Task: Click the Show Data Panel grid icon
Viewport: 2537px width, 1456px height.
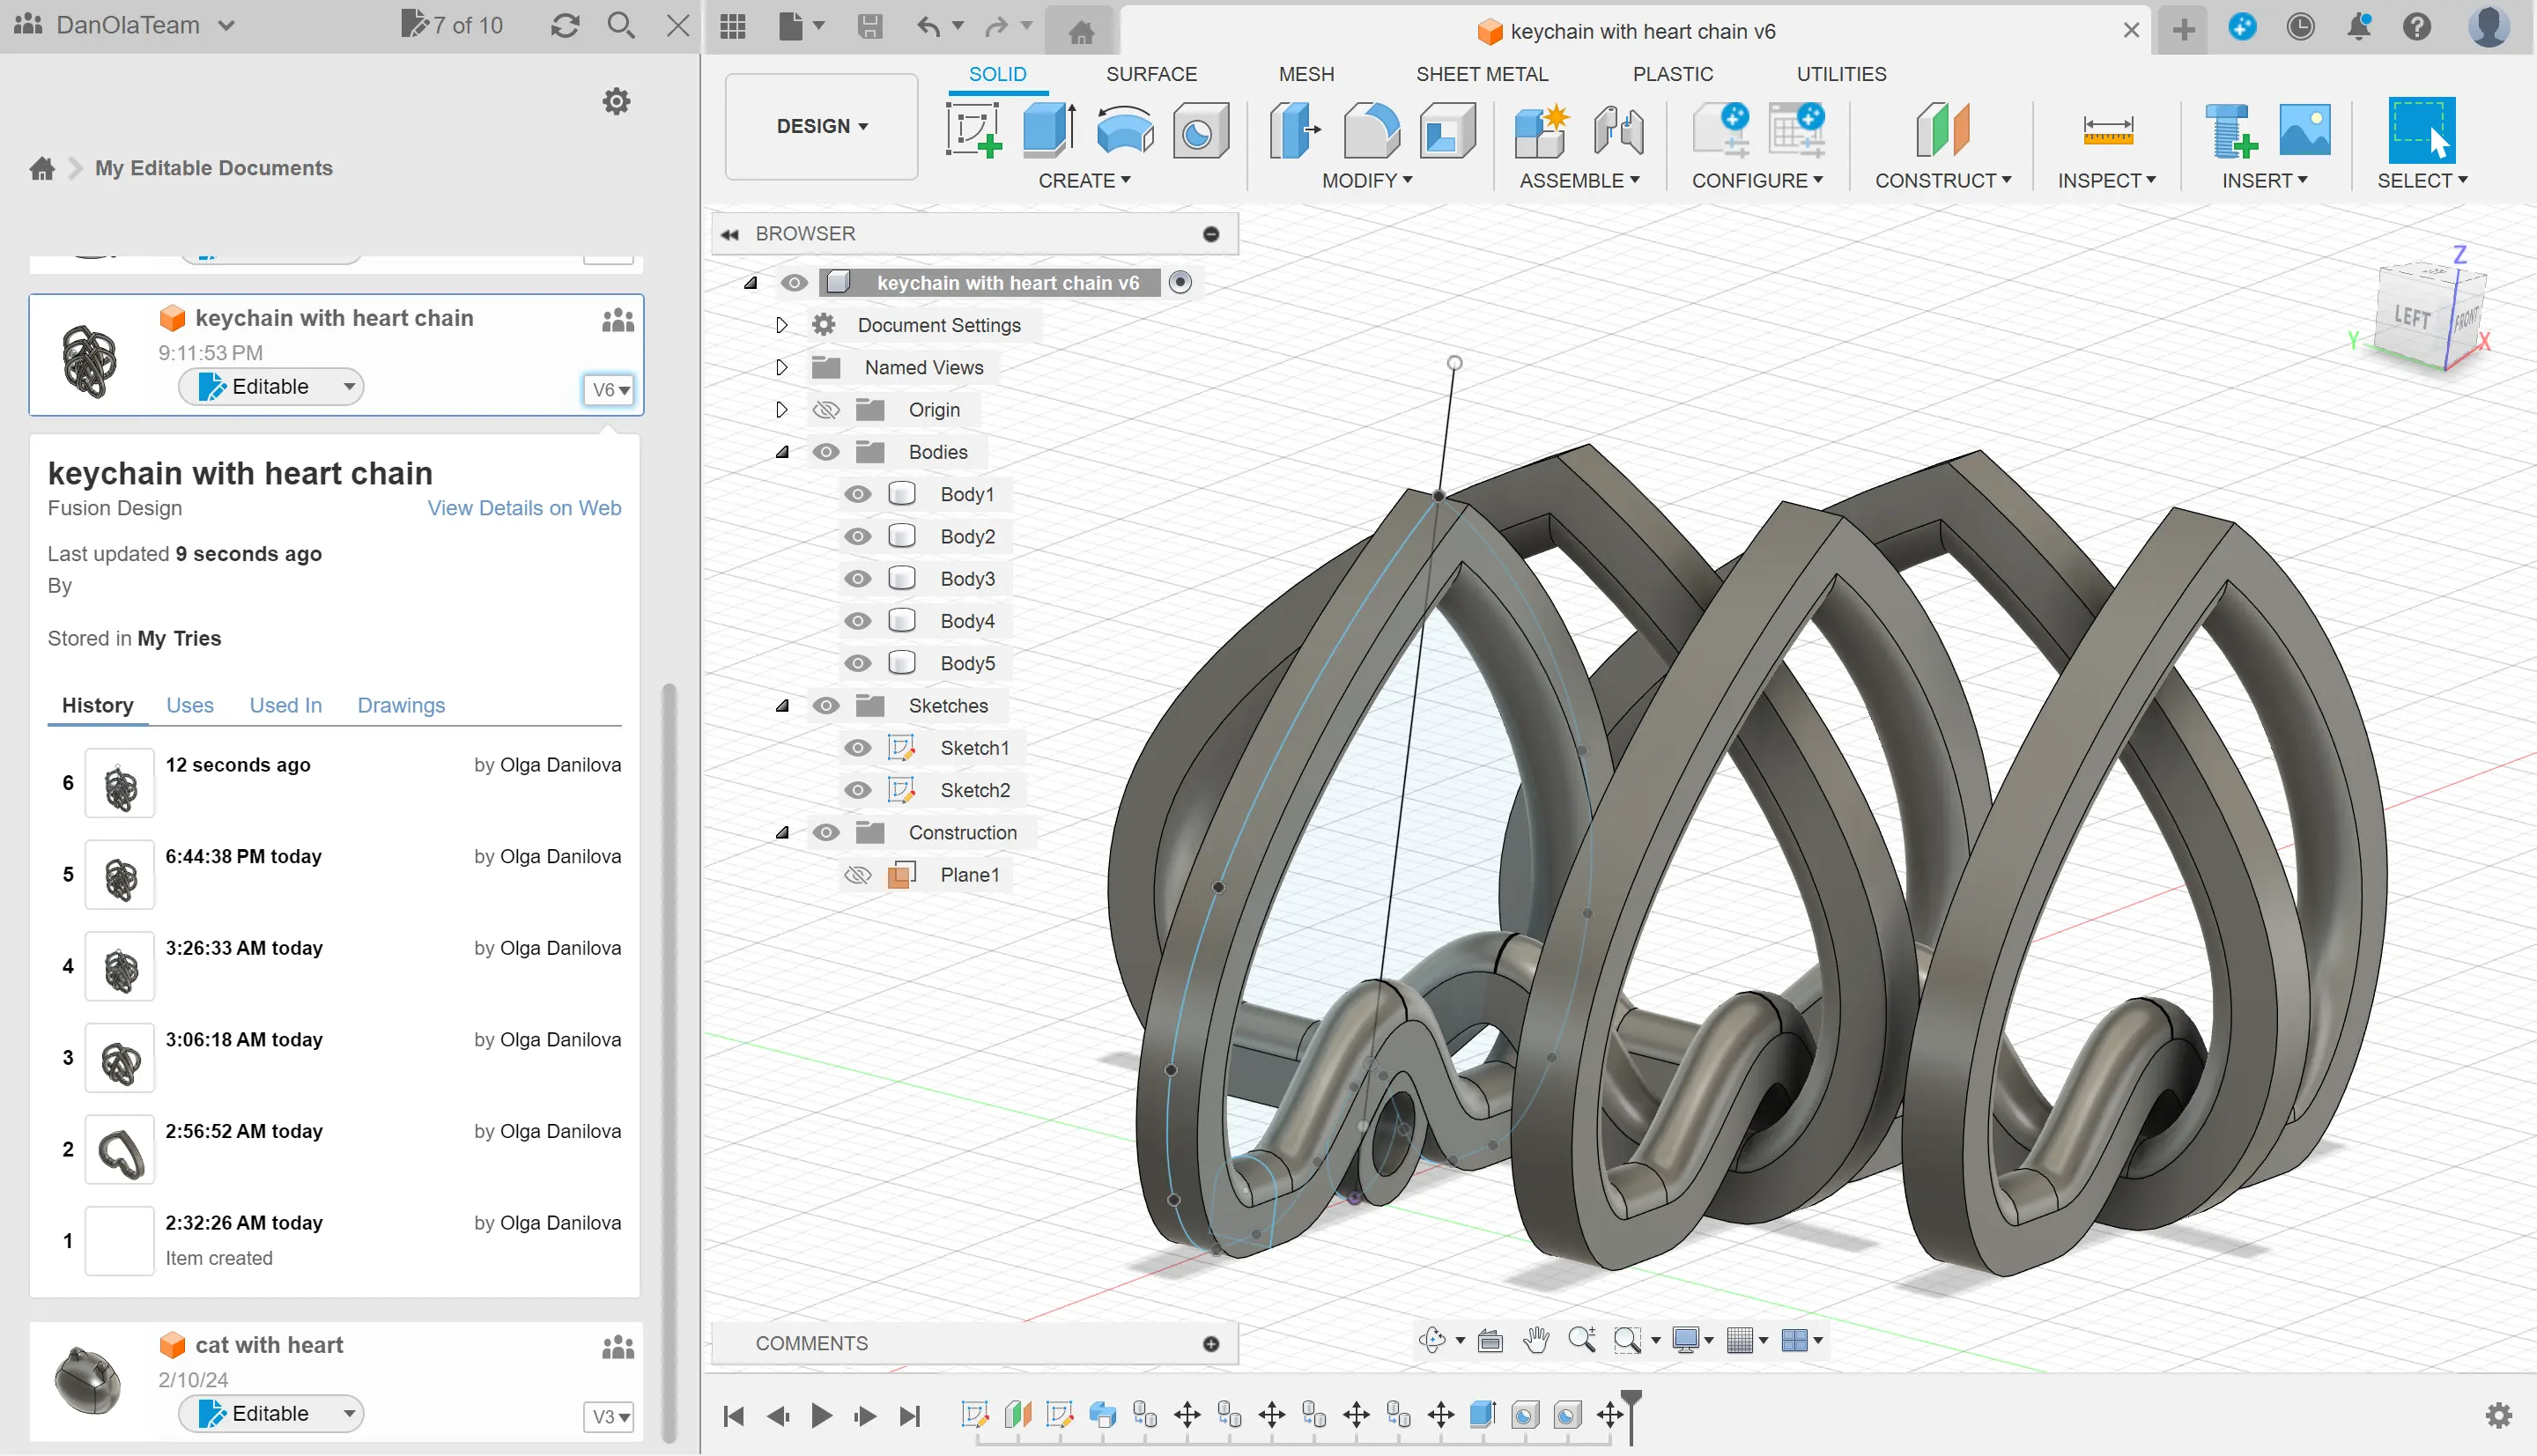Action: click(733, 26)
